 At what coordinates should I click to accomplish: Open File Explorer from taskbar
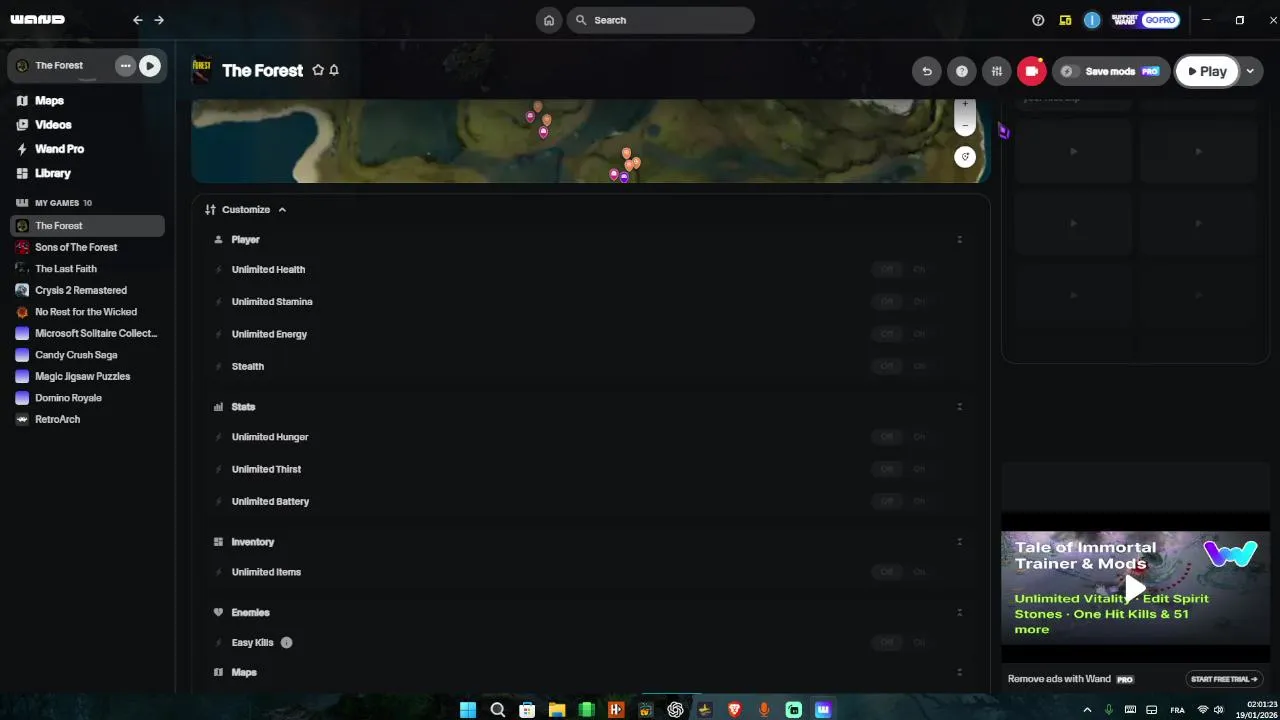coord(557,710)
